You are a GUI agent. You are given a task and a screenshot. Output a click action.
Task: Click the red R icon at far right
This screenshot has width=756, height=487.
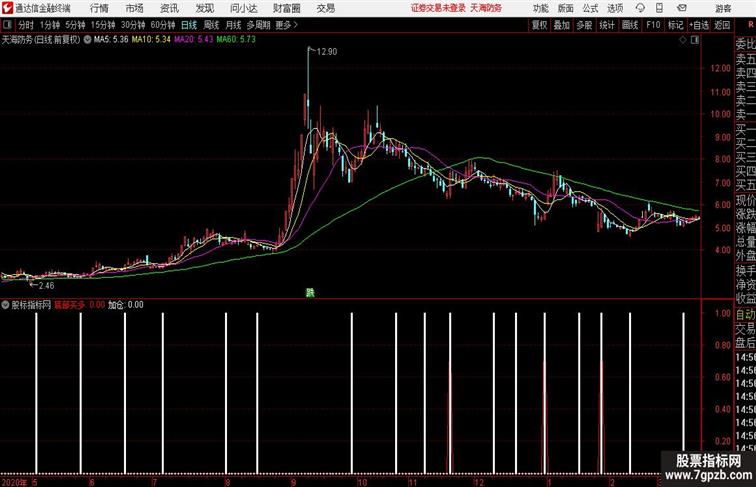point(751,25)
